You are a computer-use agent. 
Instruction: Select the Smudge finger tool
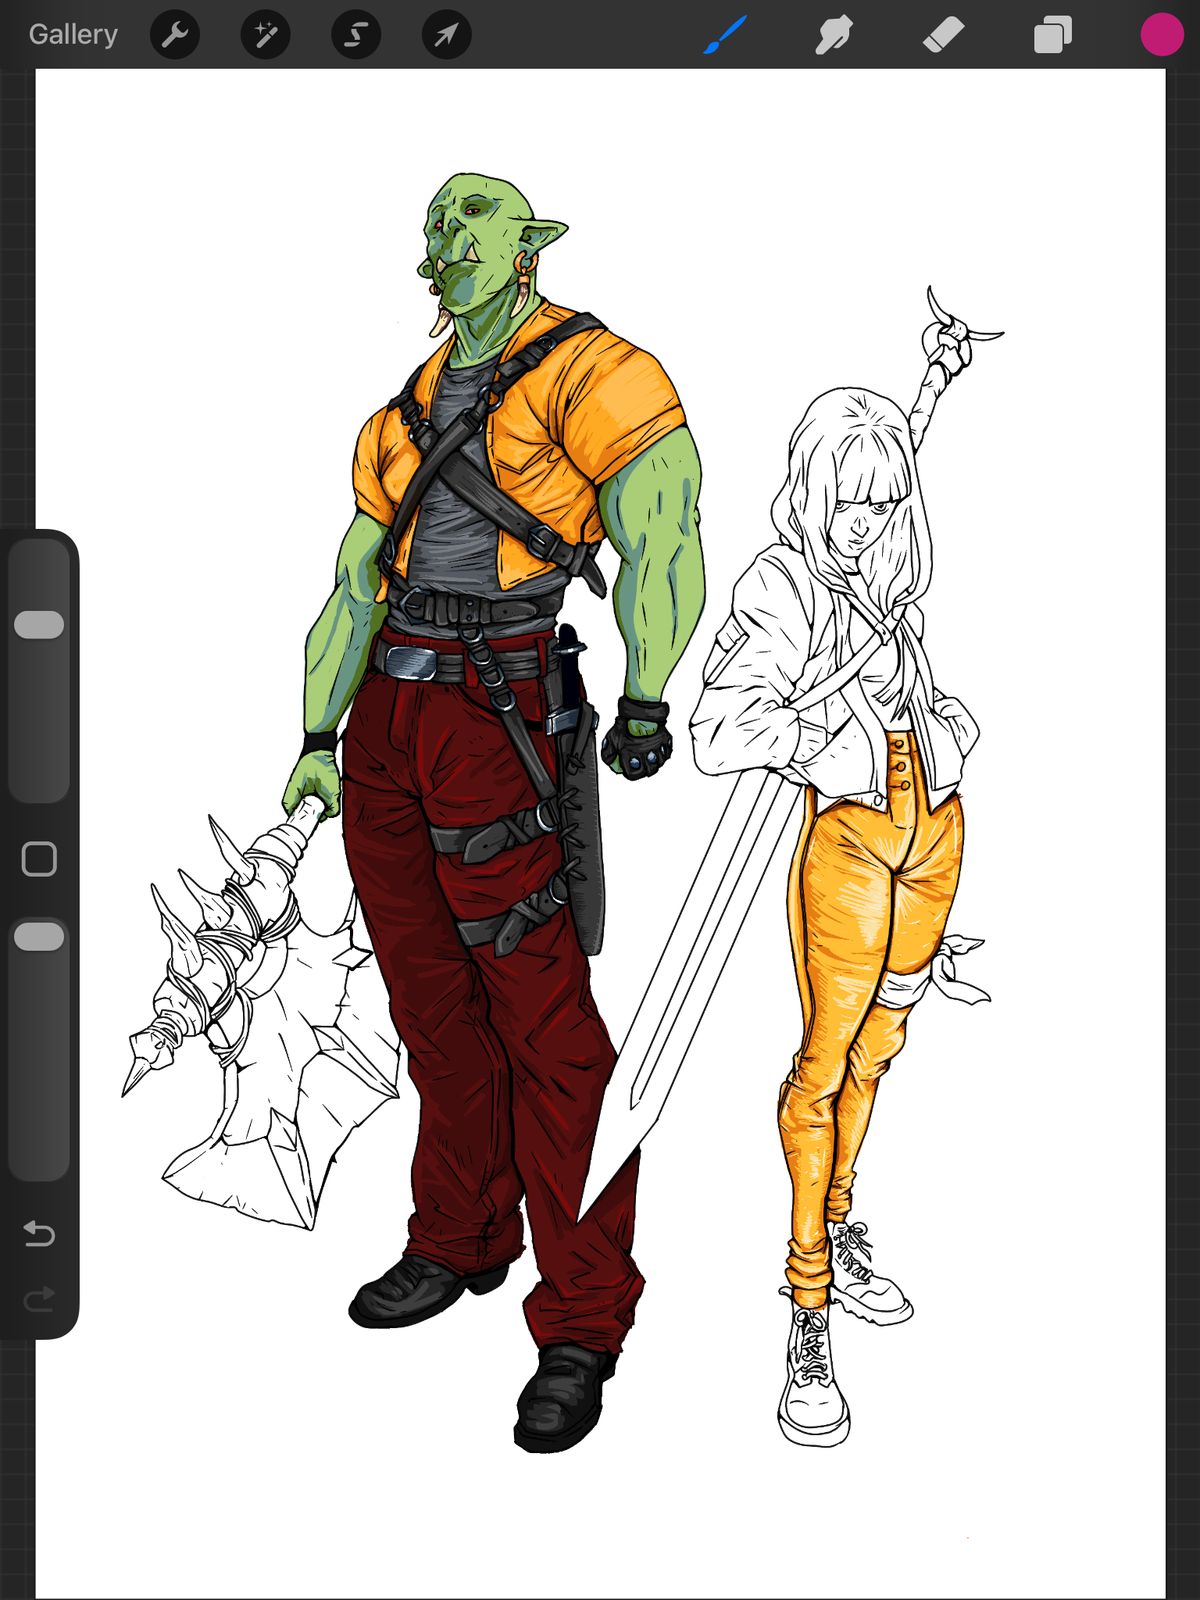pos(834,35)
